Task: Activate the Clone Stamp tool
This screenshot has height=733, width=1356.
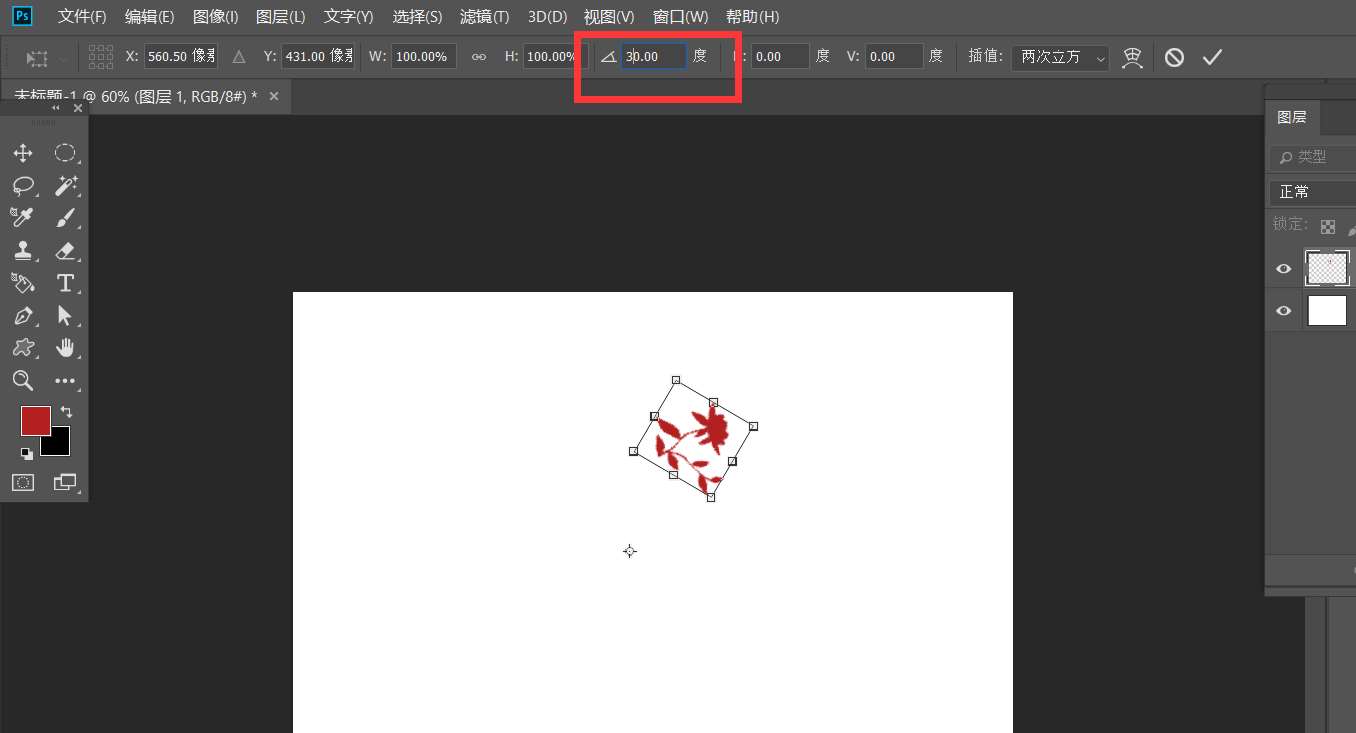Action: 23,250
